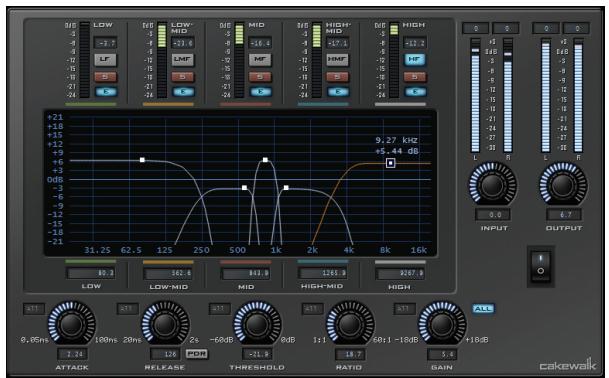This screenshot has height=378, width=609.
Task: Toggle the LOW band E enable button
Action: pyautogui.click(x=106, y=92)
